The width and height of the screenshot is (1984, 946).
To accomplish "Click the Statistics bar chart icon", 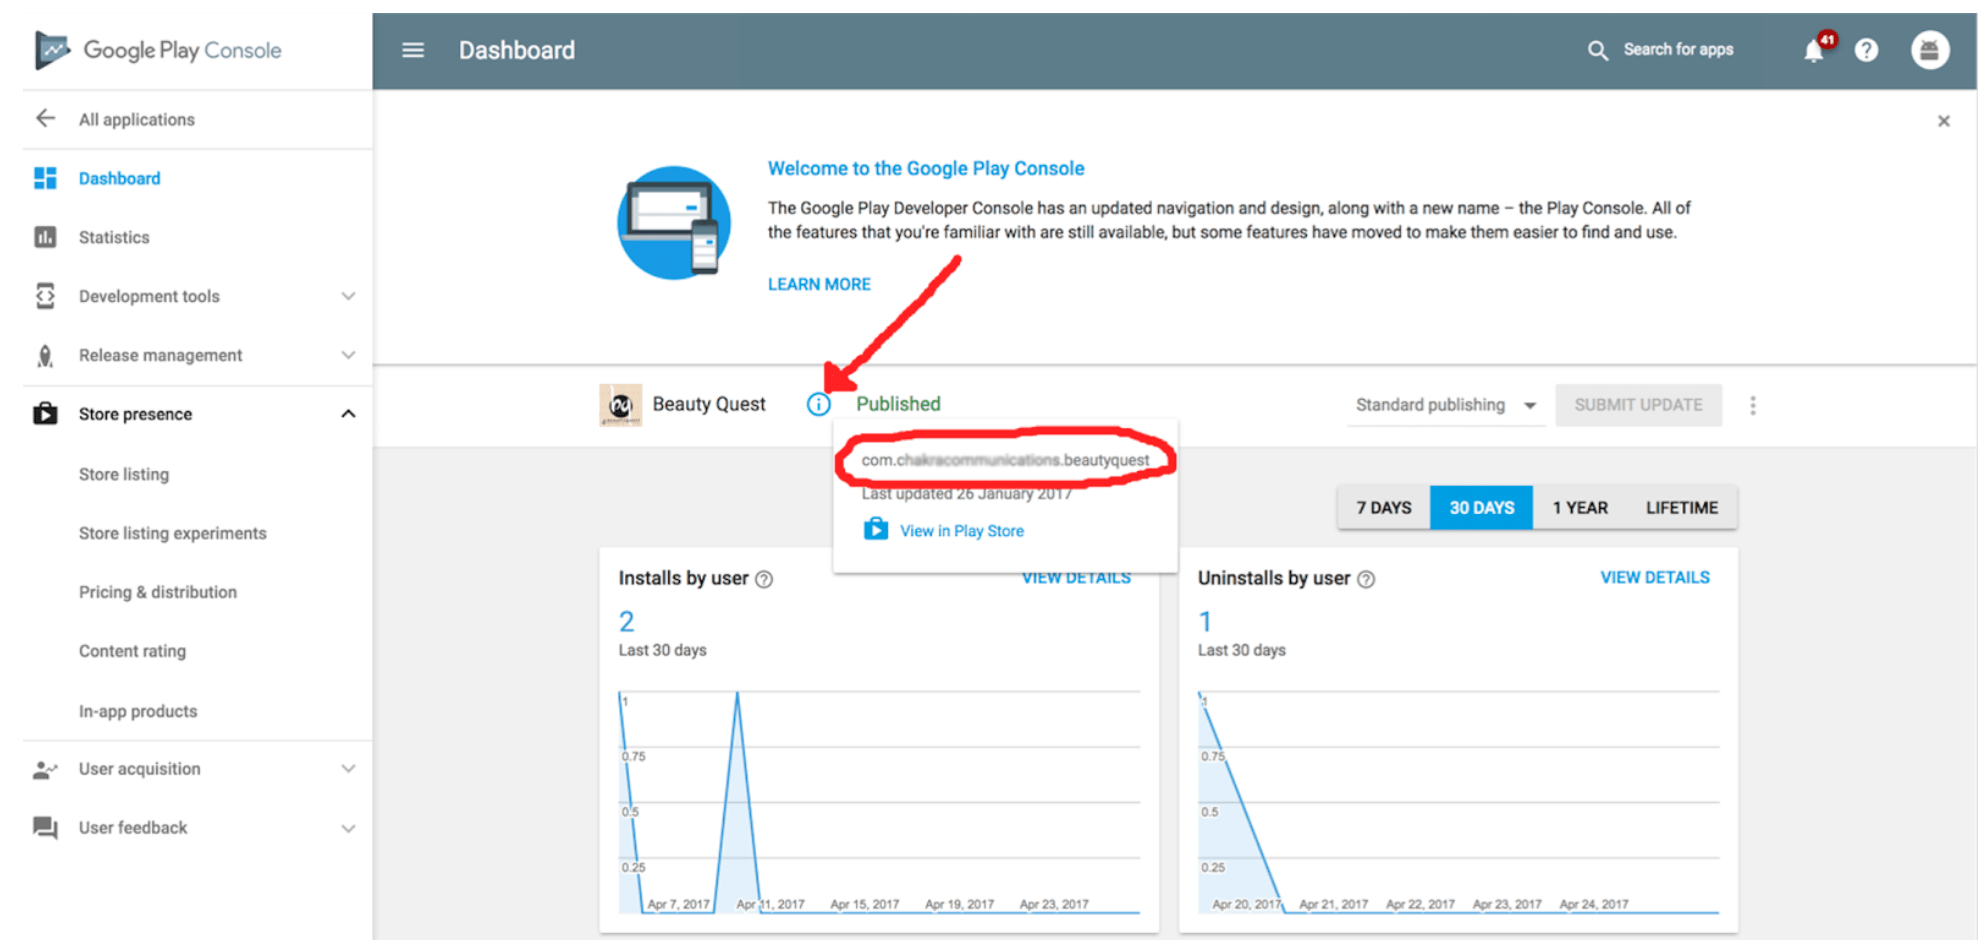I will pyautogui.click(x=45, y=237).
